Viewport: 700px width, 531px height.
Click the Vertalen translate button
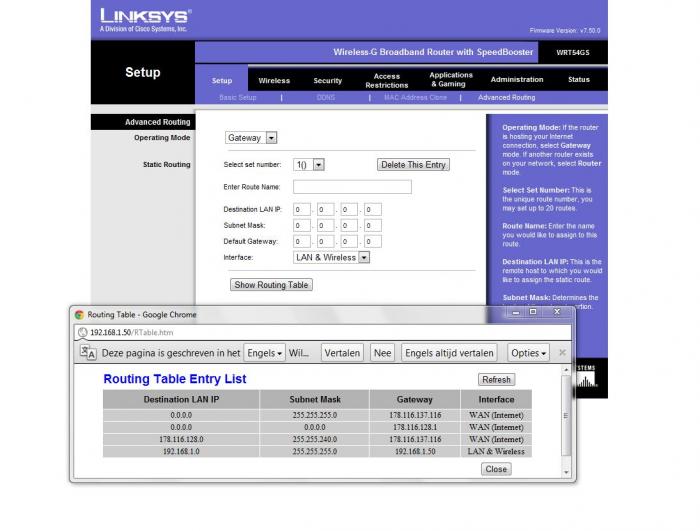(342, 353)
